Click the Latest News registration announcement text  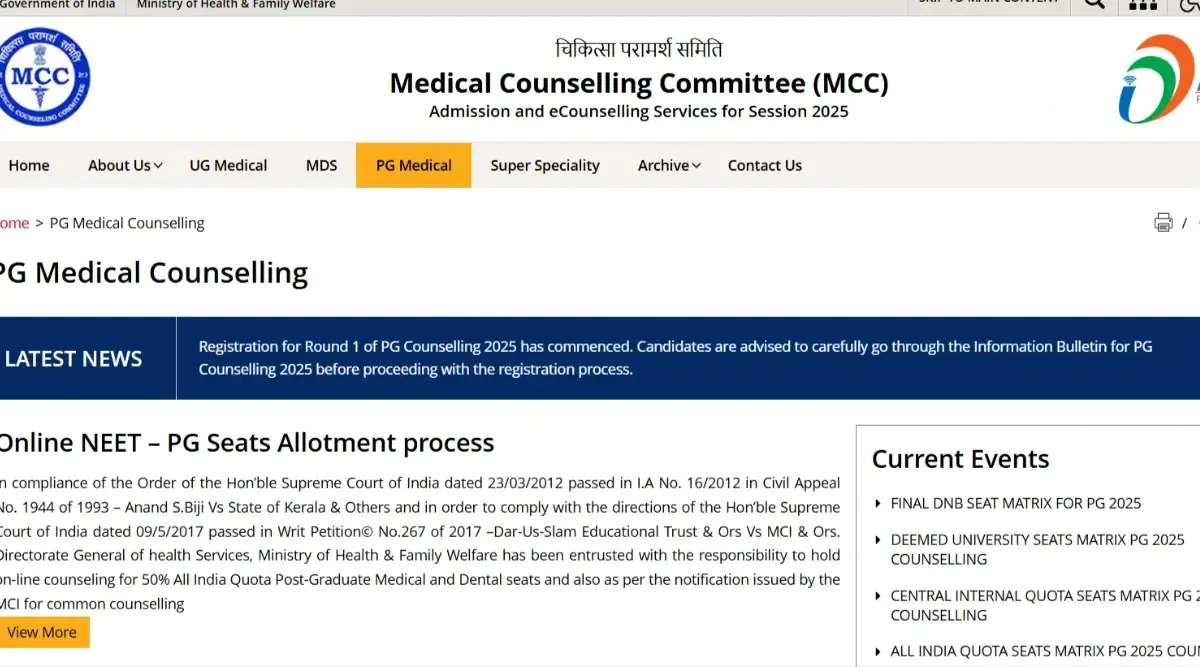click(x=675, y=358)
